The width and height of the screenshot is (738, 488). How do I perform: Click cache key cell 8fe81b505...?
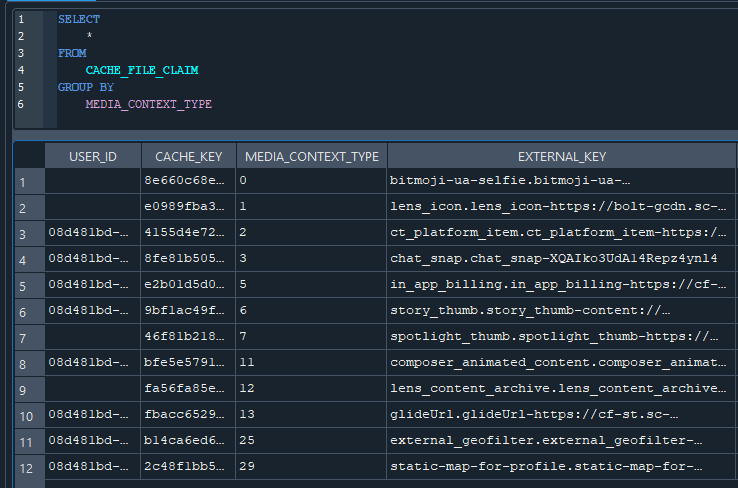pos(188,258)
